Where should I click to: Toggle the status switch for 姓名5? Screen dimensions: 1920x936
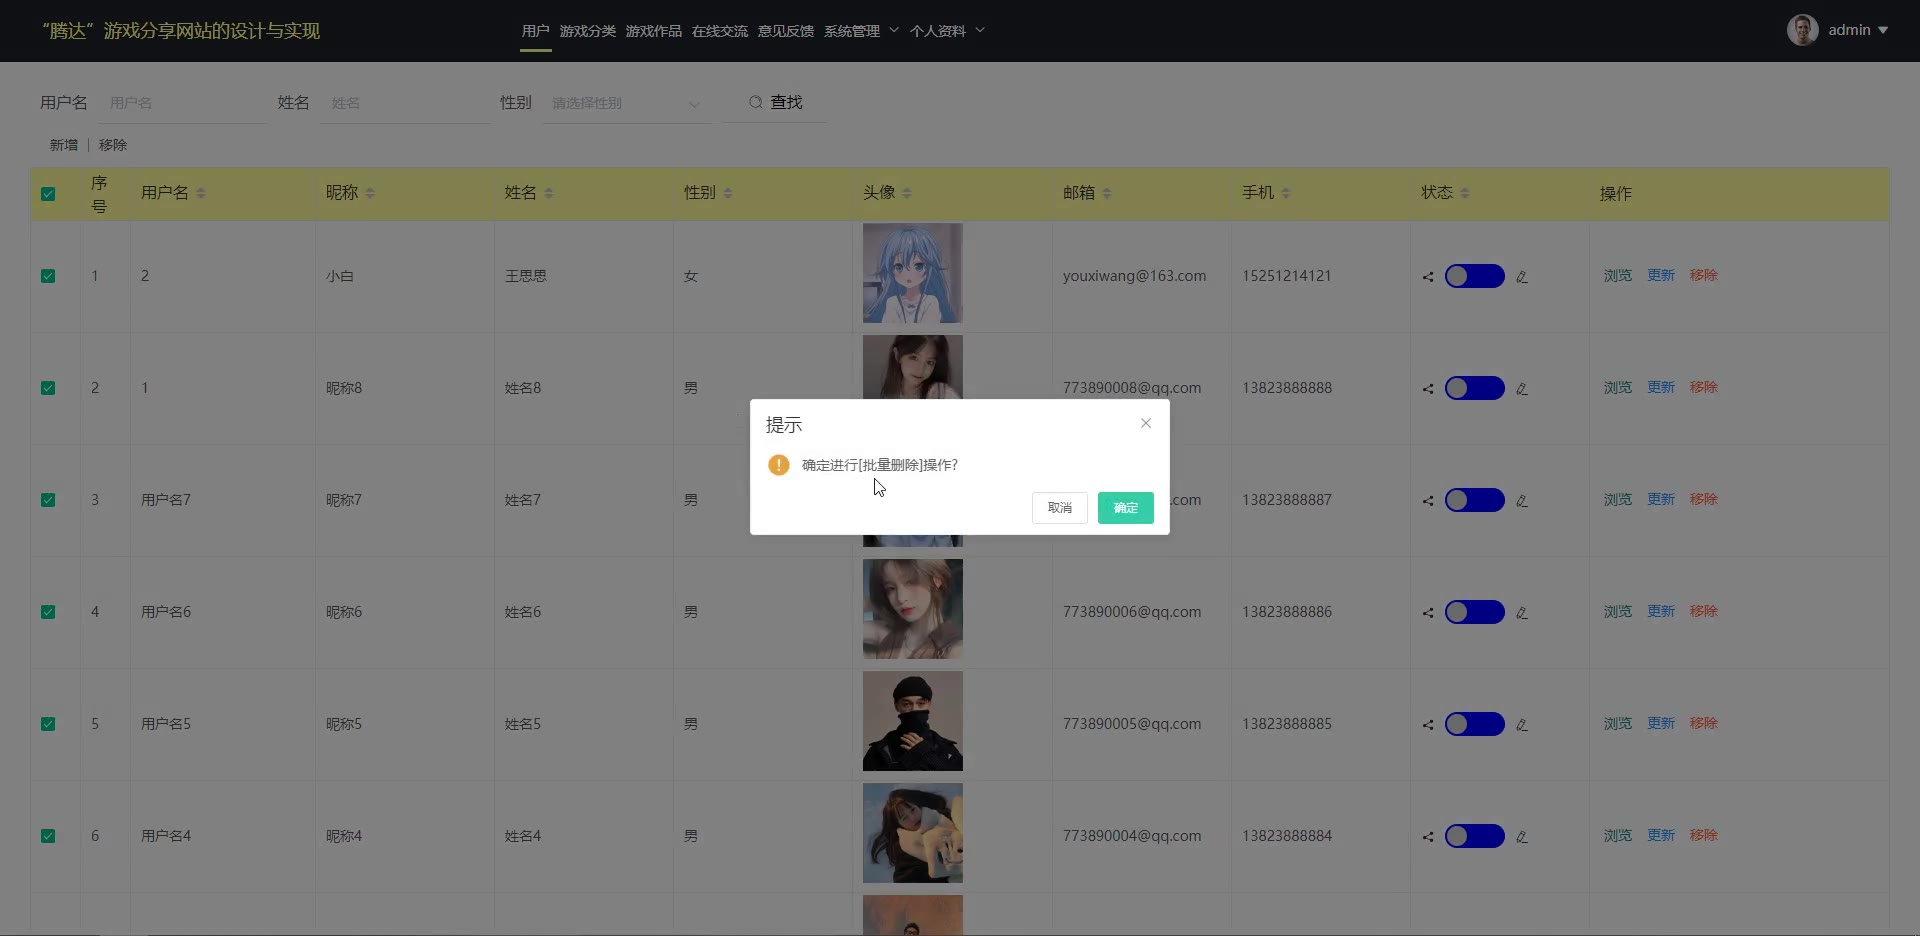(1475, 724)
